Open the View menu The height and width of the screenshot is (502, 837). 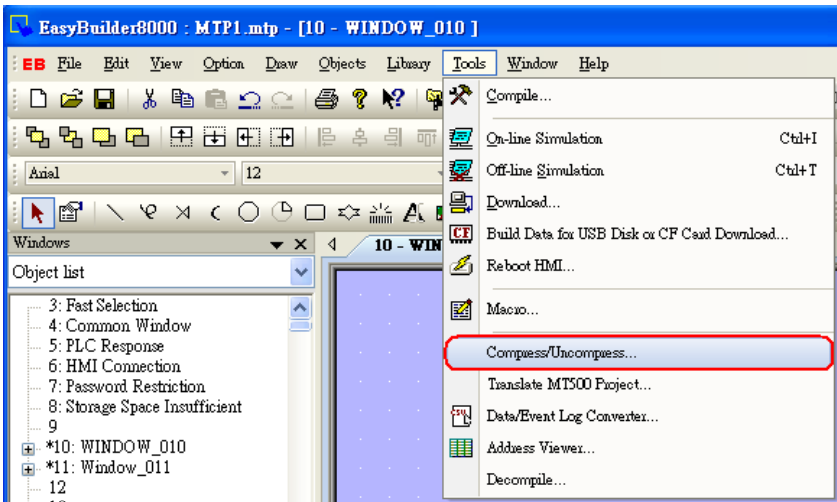[x=165, y=64]
